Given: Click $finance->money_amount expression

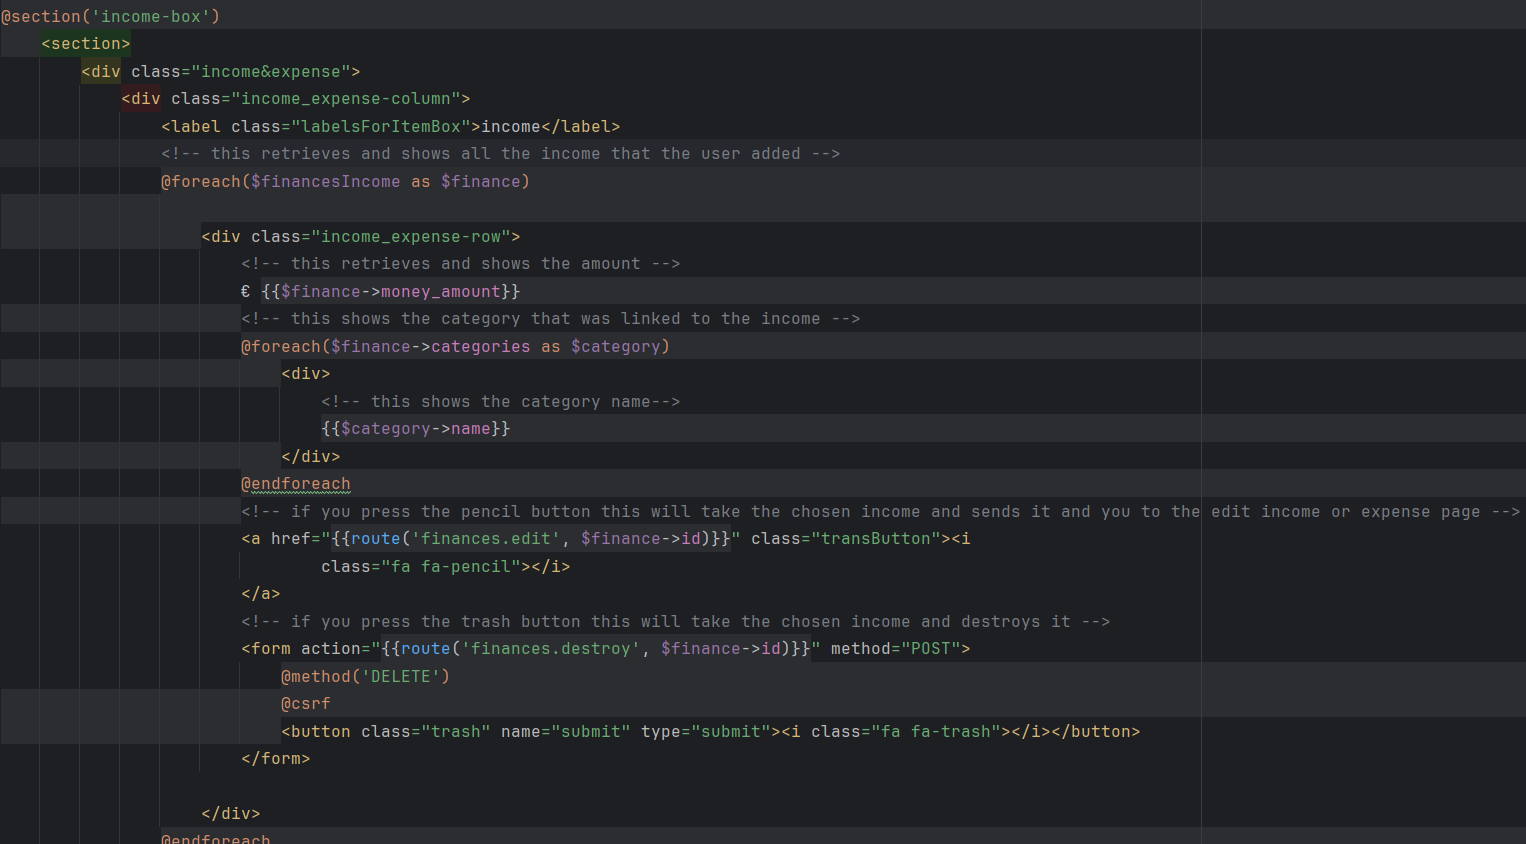Looking at the screenshot, I should pos(391,292).
